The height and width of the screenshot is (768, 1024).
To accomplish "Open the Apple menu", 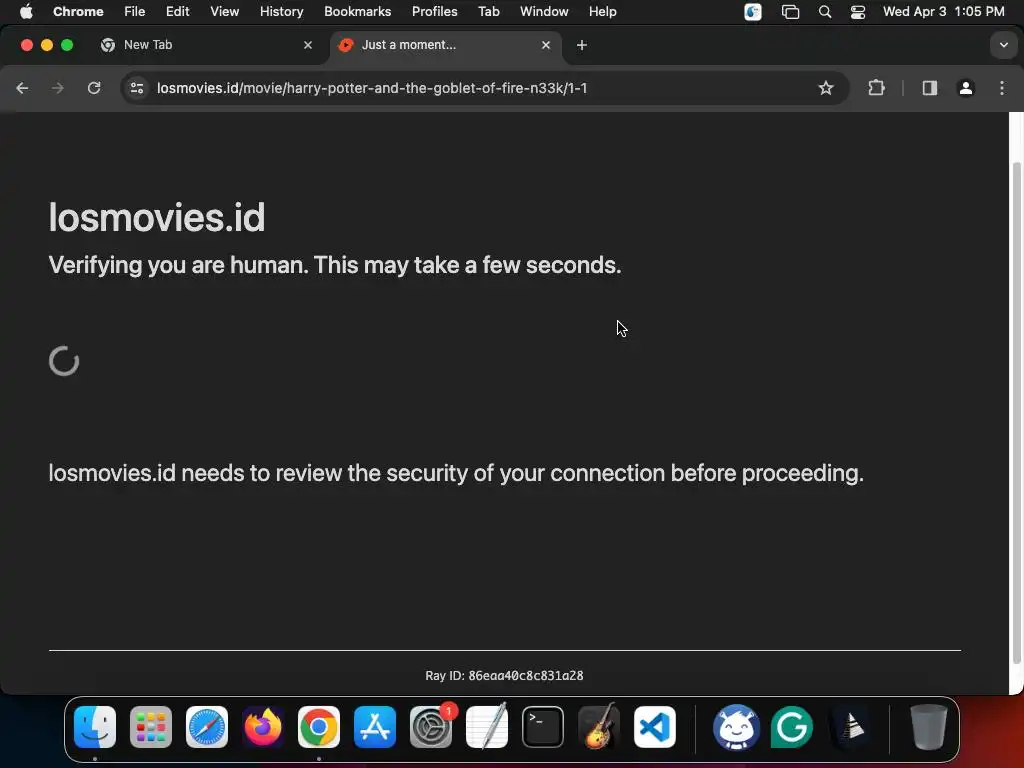I will coord(26,12).
